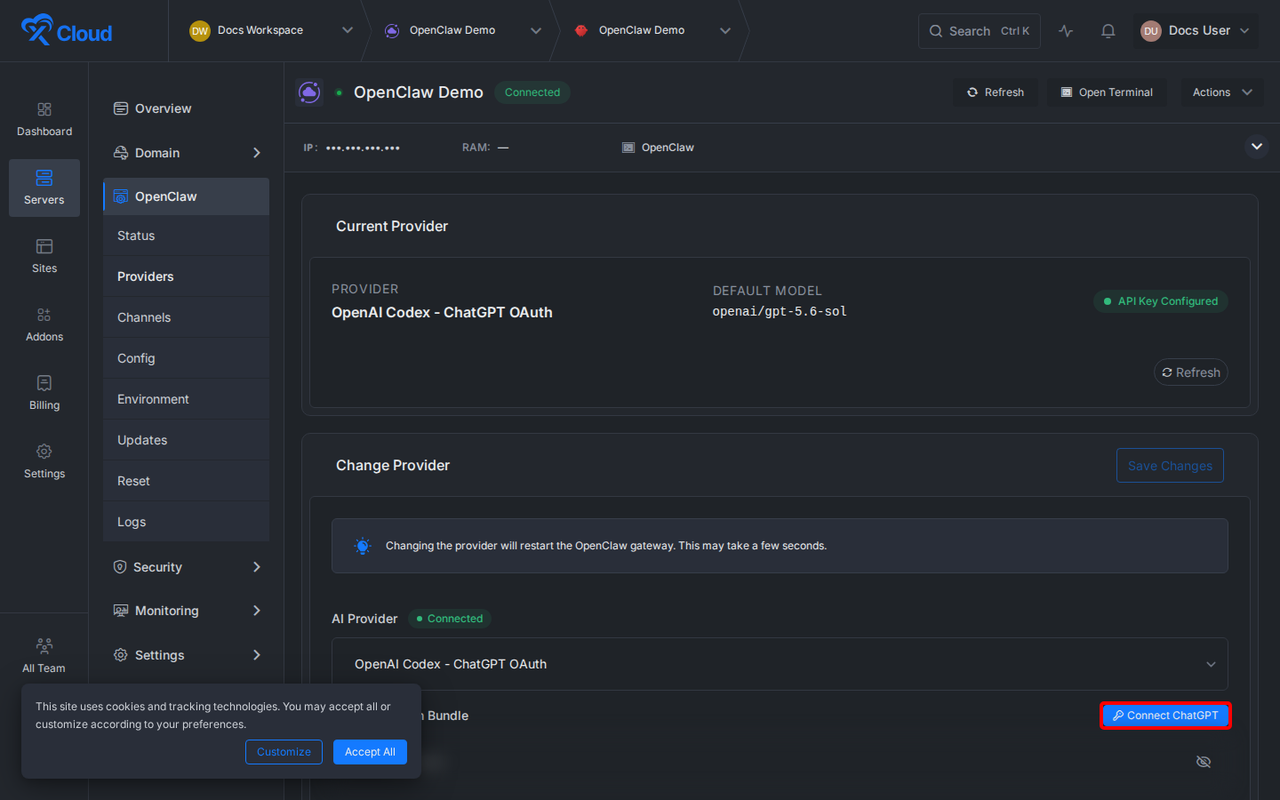
Task: Click the Connected status badge in header
Action: click(x=532, y=92)
